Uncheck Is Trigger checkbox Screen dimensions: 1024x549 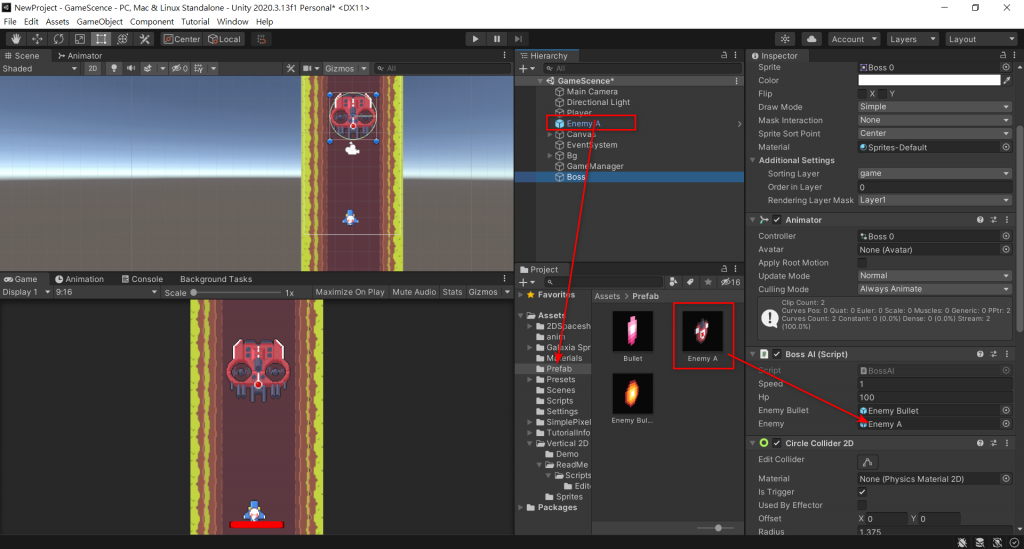click(x=862, y=492)
